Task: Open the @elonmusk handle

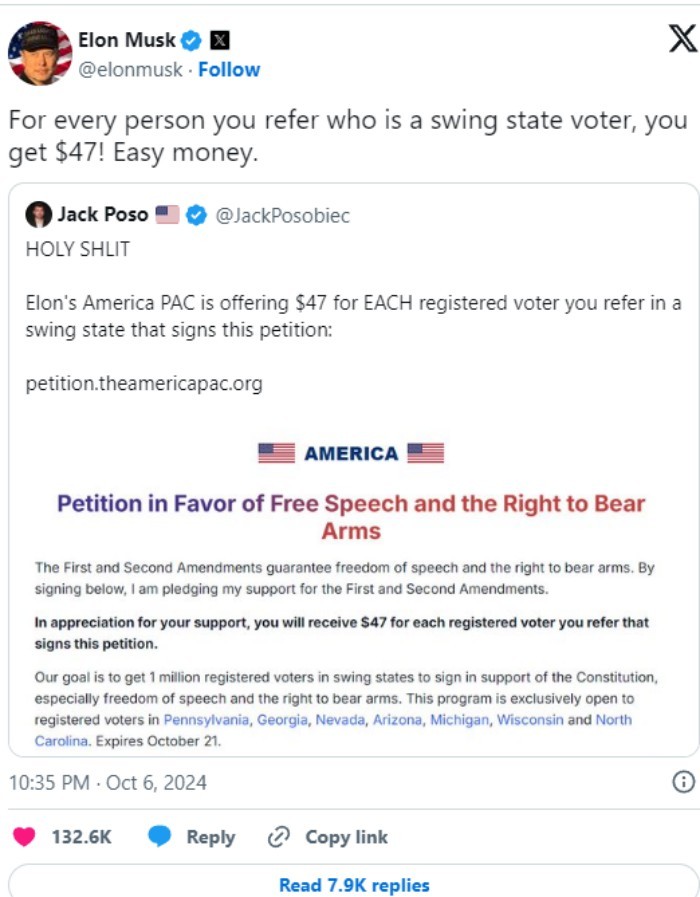Action: coord(131,70)
